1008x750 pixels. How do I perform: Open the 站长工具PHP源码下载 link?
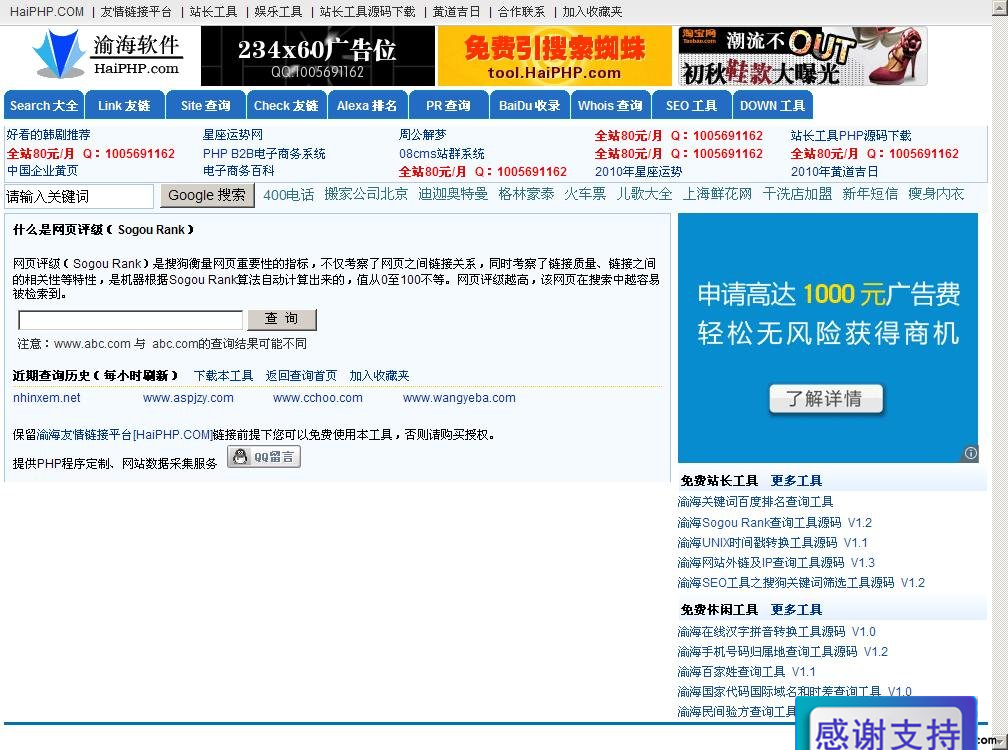tap(851, 136)
